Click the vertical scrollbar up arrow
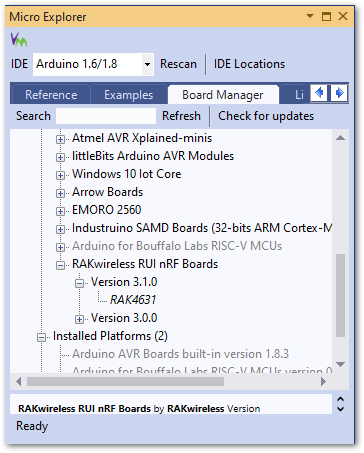This screenshot has width=364, height=453. click(x=340, y=138)
